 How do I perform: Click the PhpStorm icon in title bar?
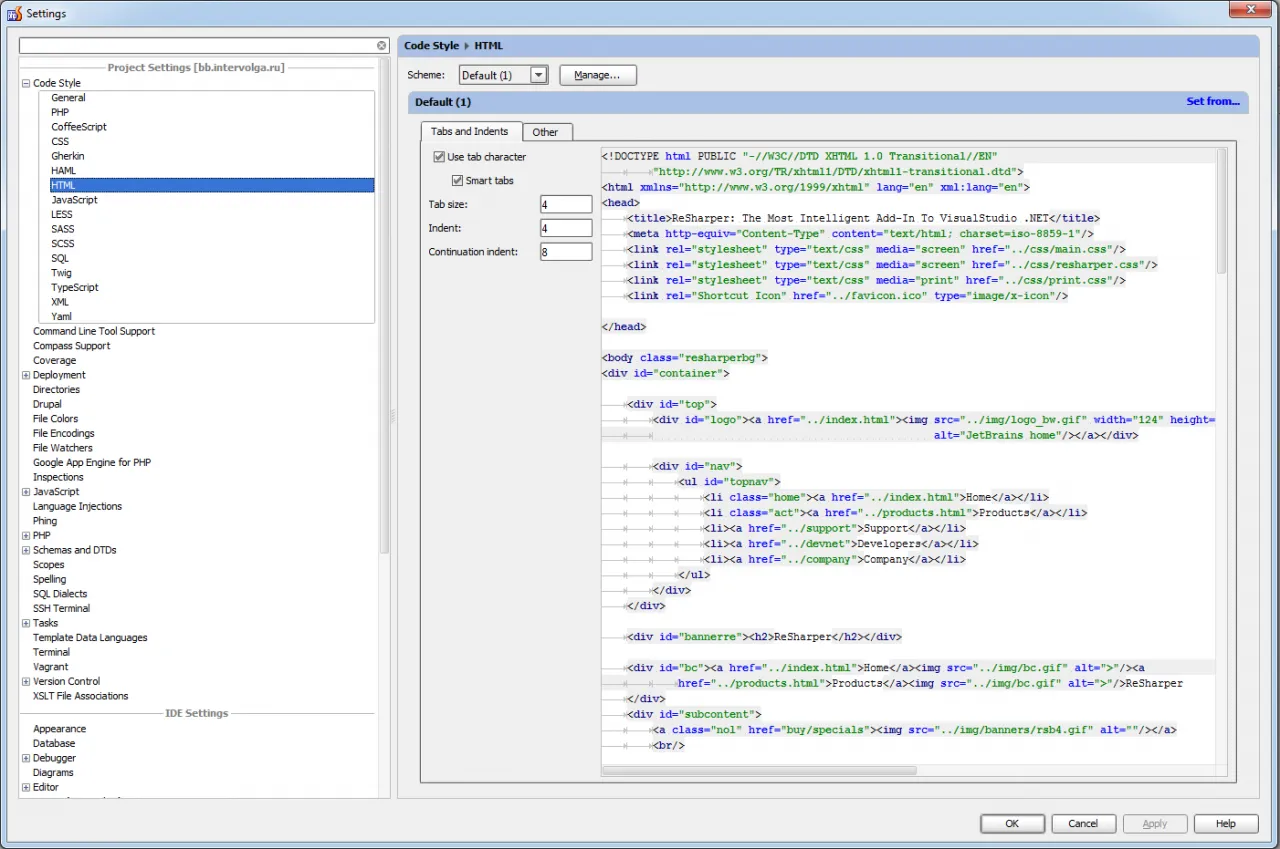(x=14, y=13)
